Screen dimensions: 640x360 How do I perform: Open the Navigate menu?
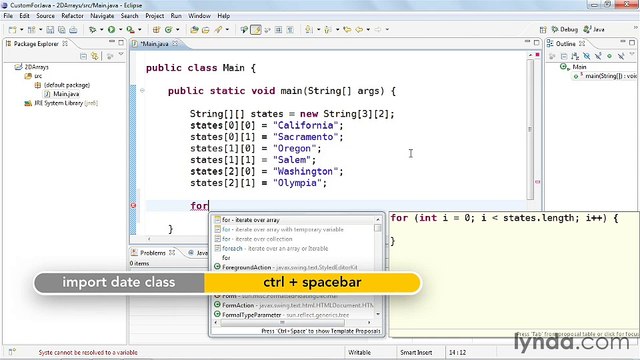(102, 16)
